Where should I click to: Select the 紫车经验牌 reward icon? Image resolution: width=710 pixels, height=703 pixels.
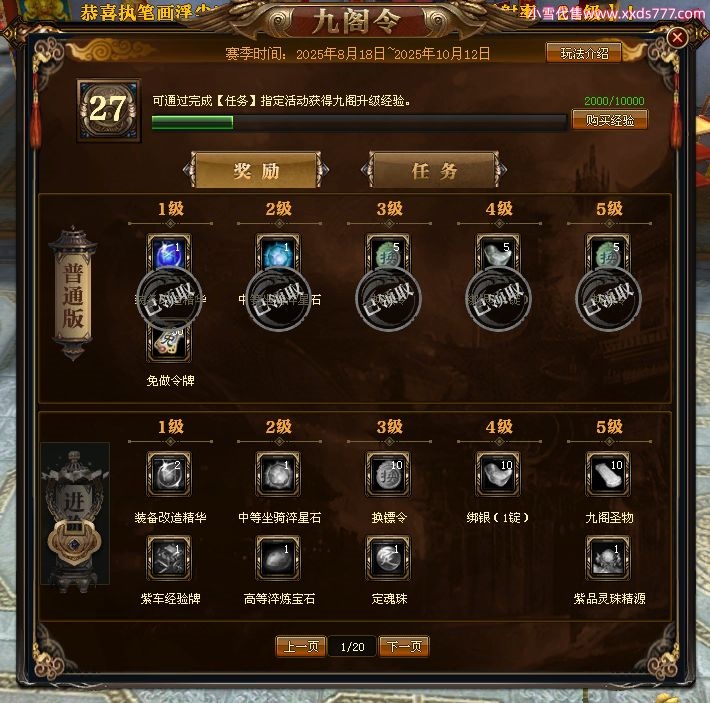pos(169,558)
